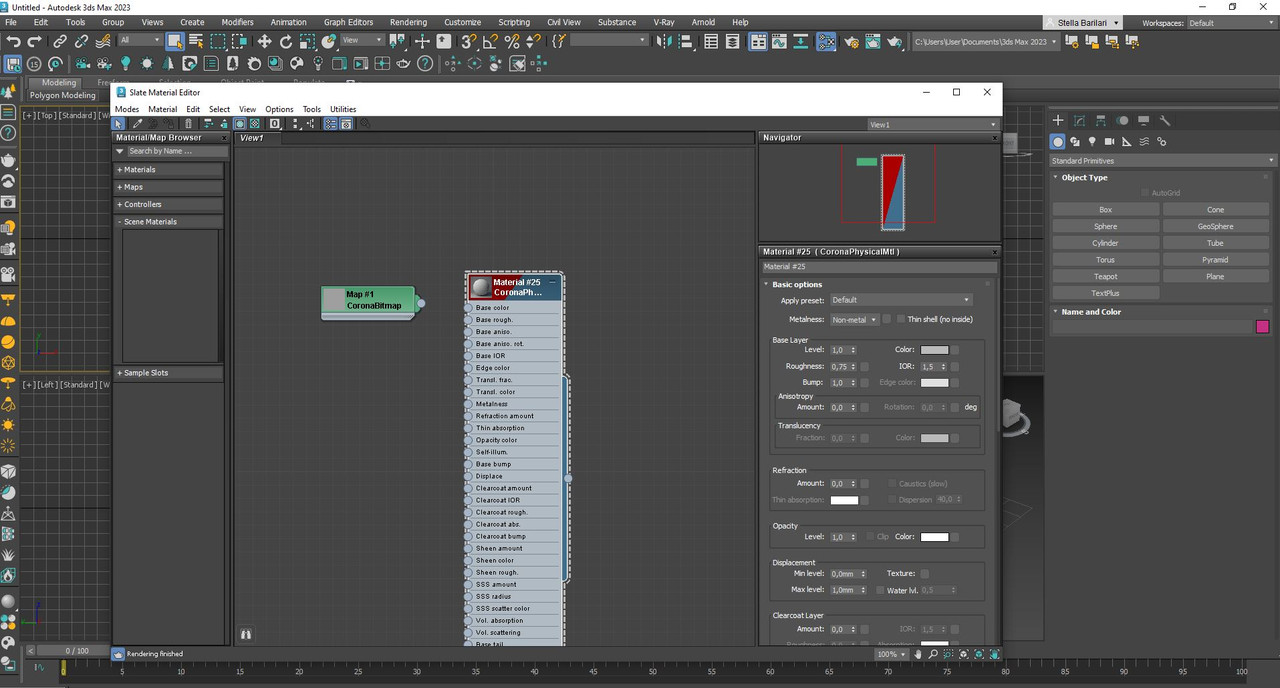
Task: Click the Delete Selected trash icon in Slate
Action: coord(189,124)
